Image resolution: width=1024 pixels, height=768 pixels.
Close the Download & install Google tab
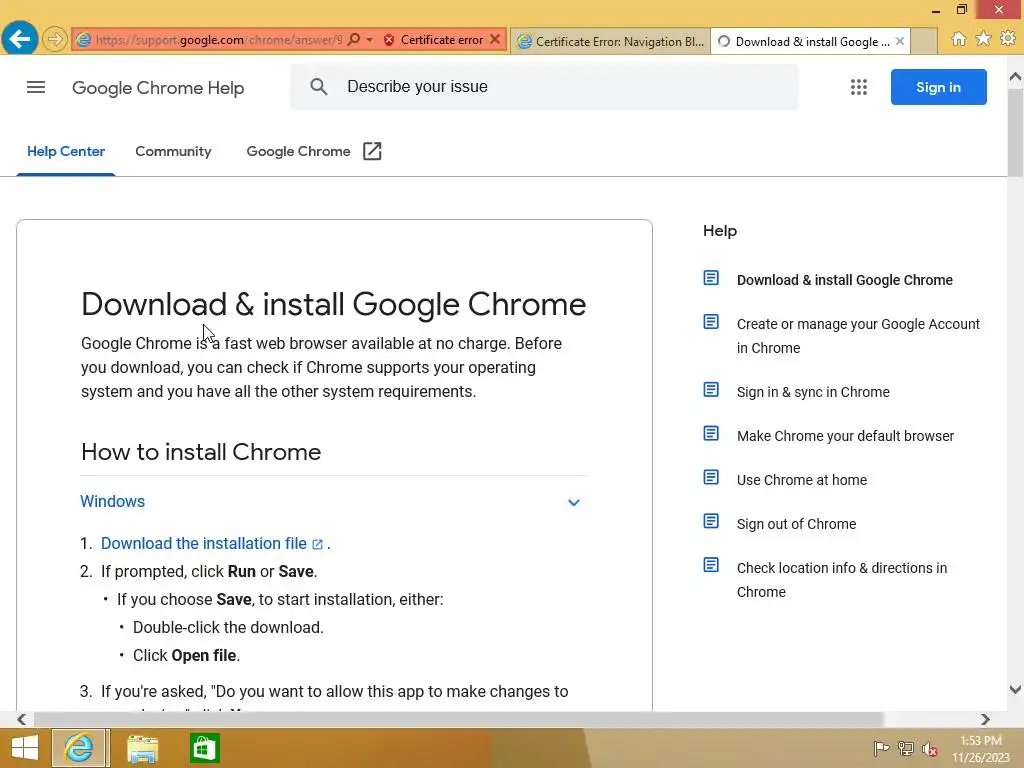click(900, 41)
